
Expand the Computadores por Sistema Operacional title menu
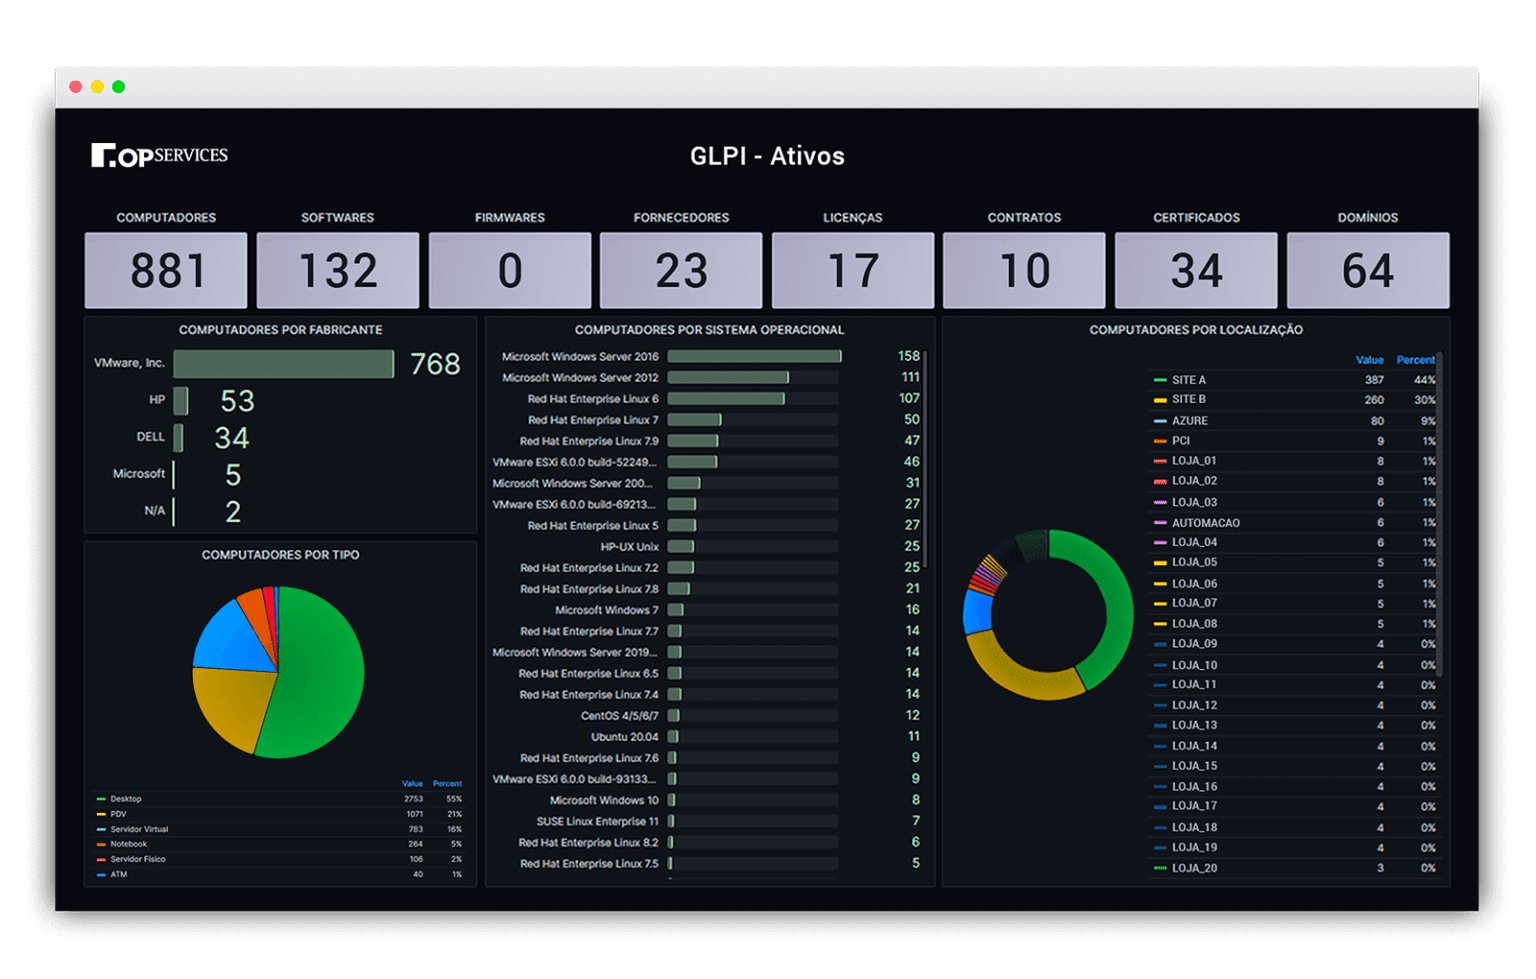click(x=709, y=330)
